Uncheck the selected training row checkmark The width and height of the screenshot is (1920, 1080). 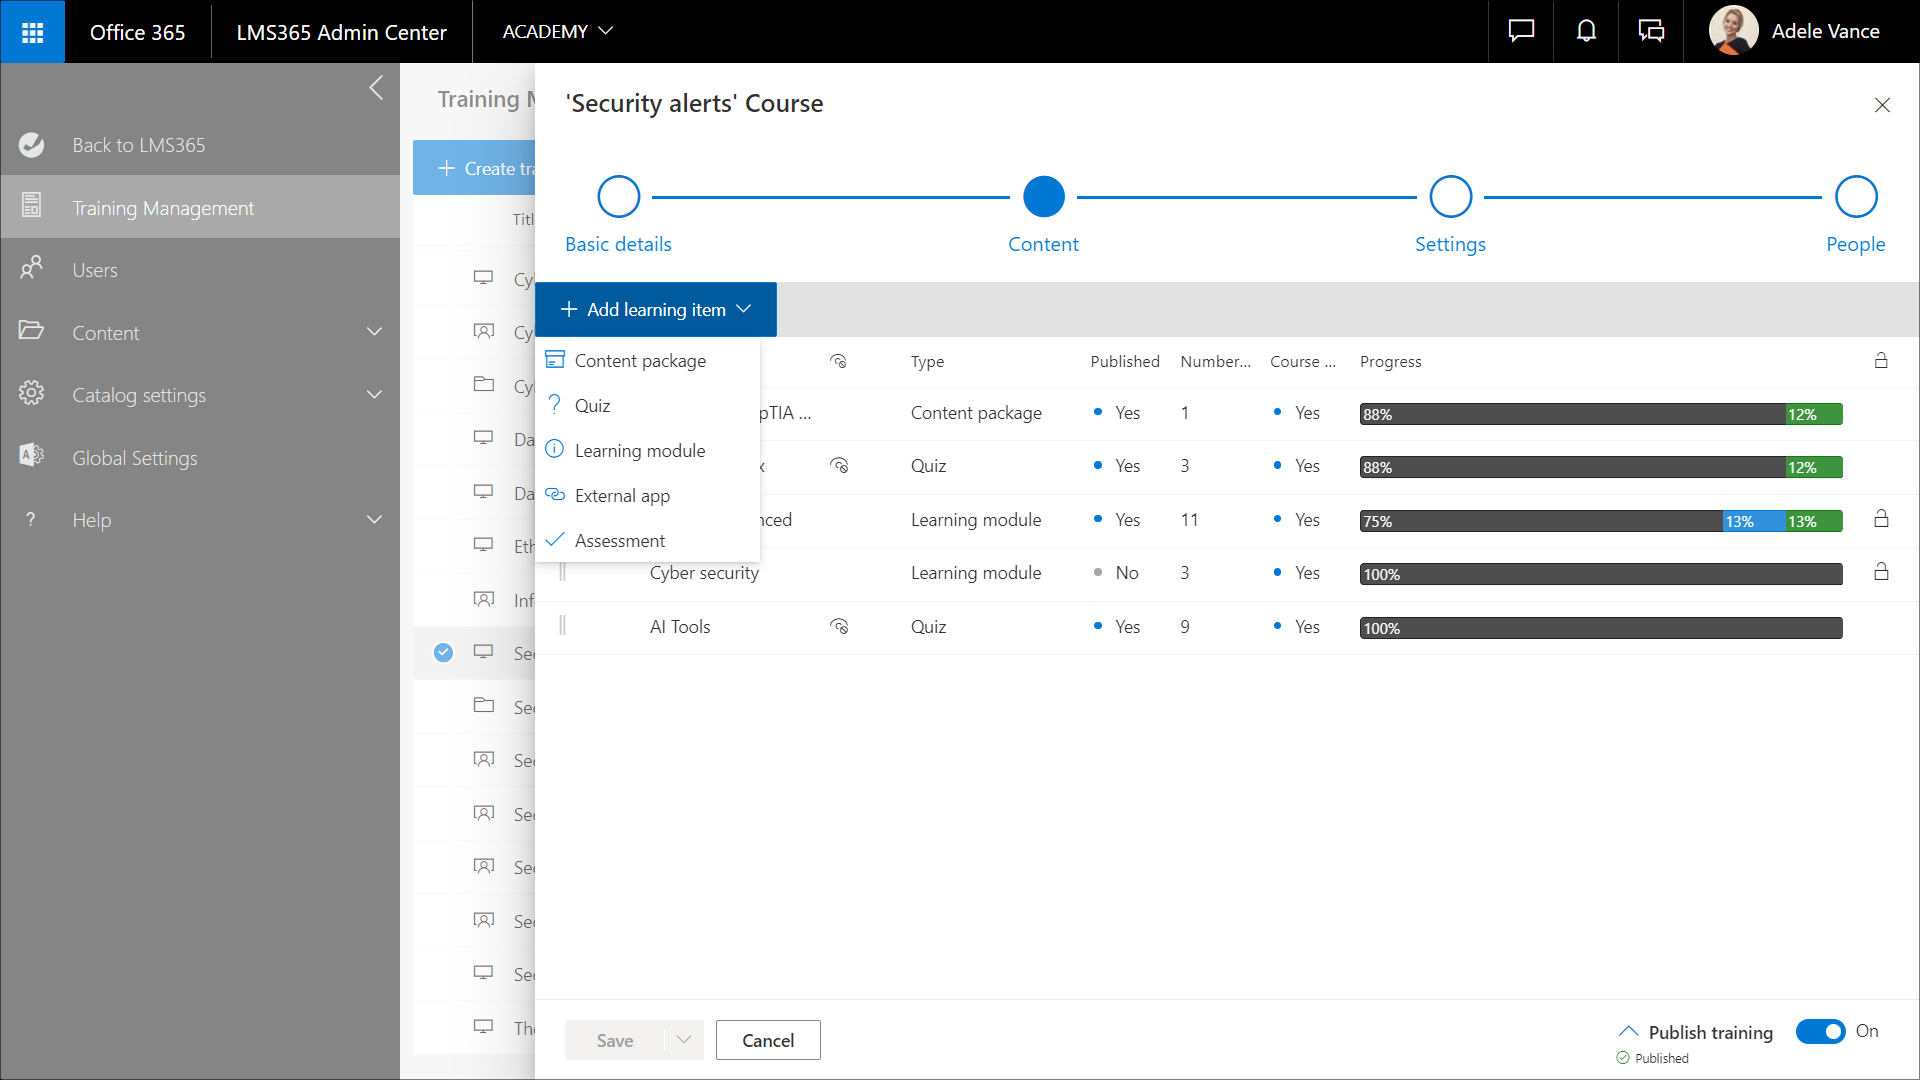click(443, 653)
